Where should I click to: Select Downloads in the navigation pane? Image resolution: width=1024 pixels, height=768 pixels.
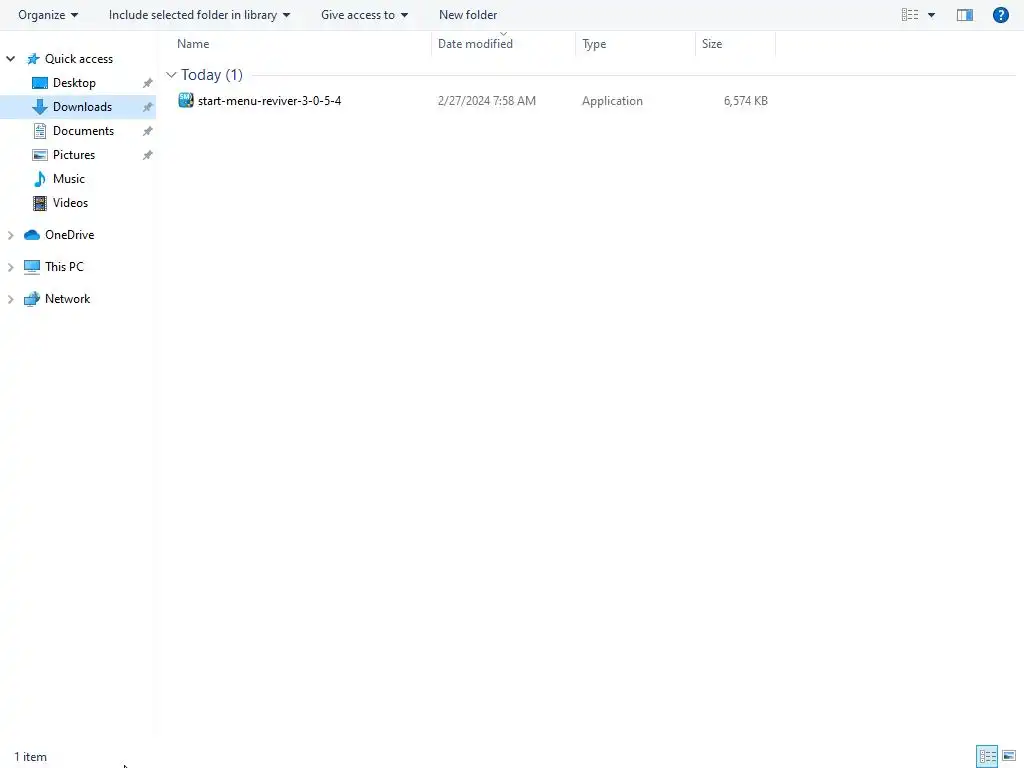(82, 107)
